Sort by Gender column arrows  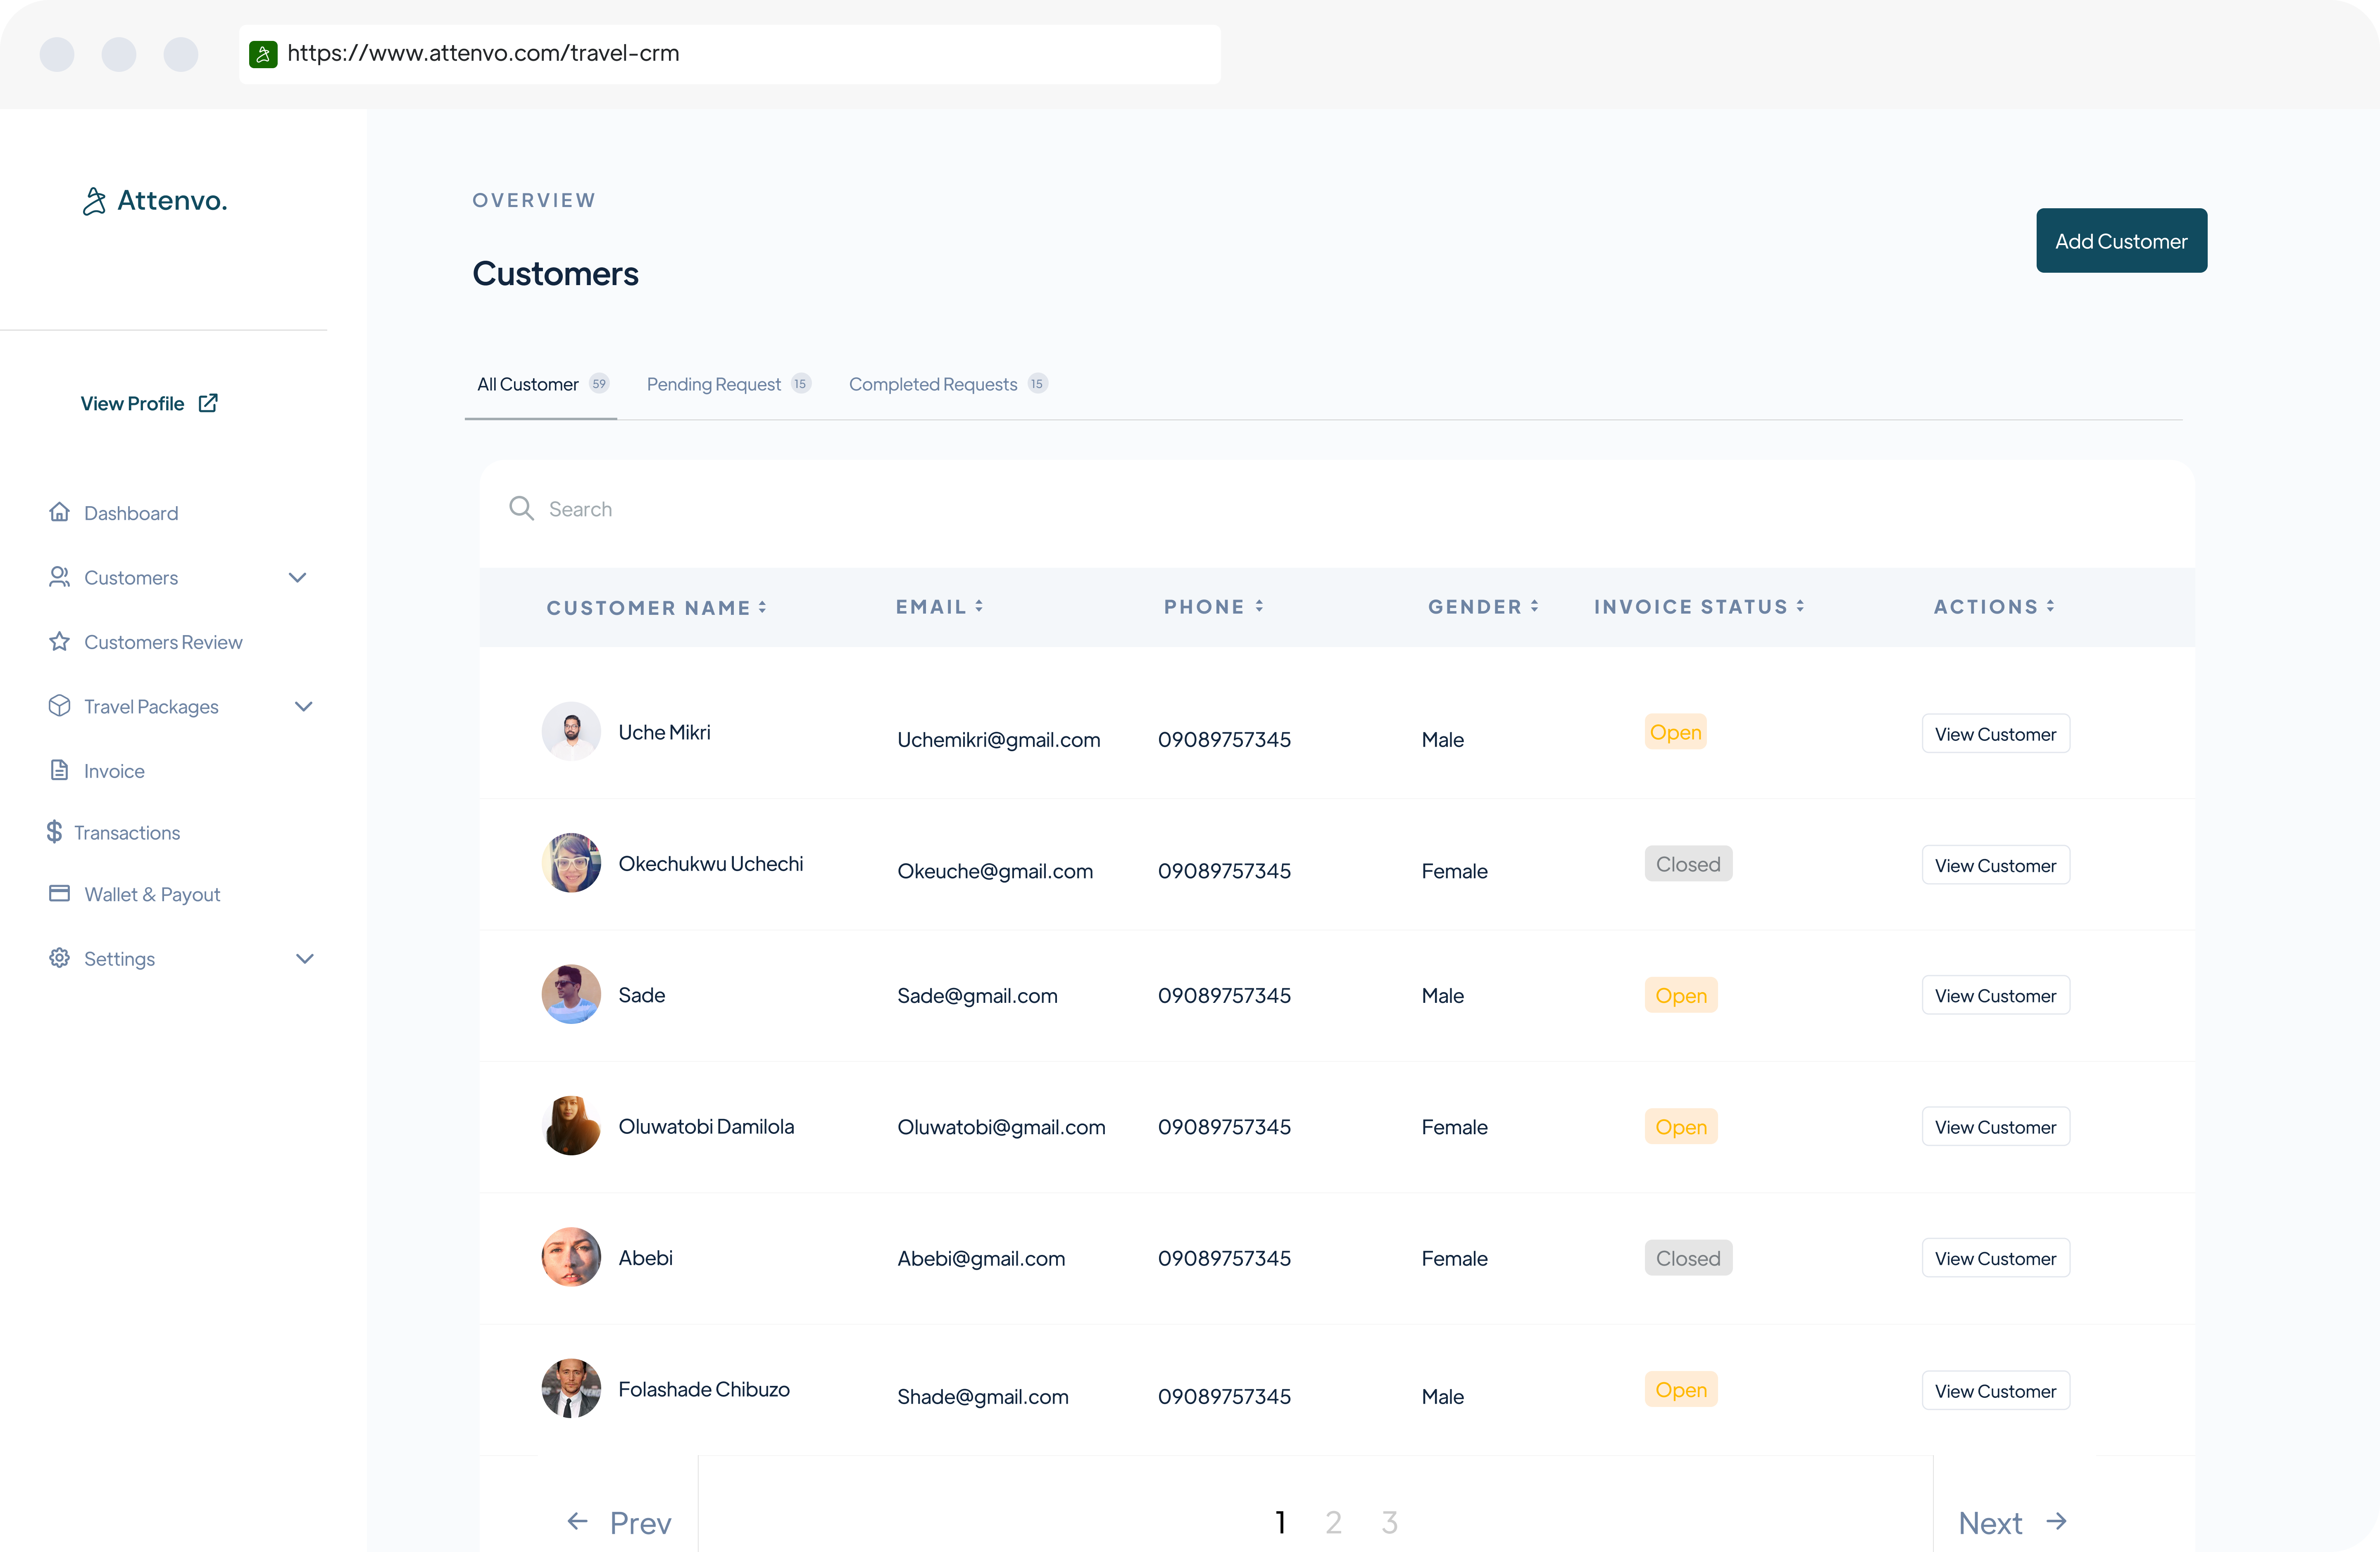[x=1534, y=606]
